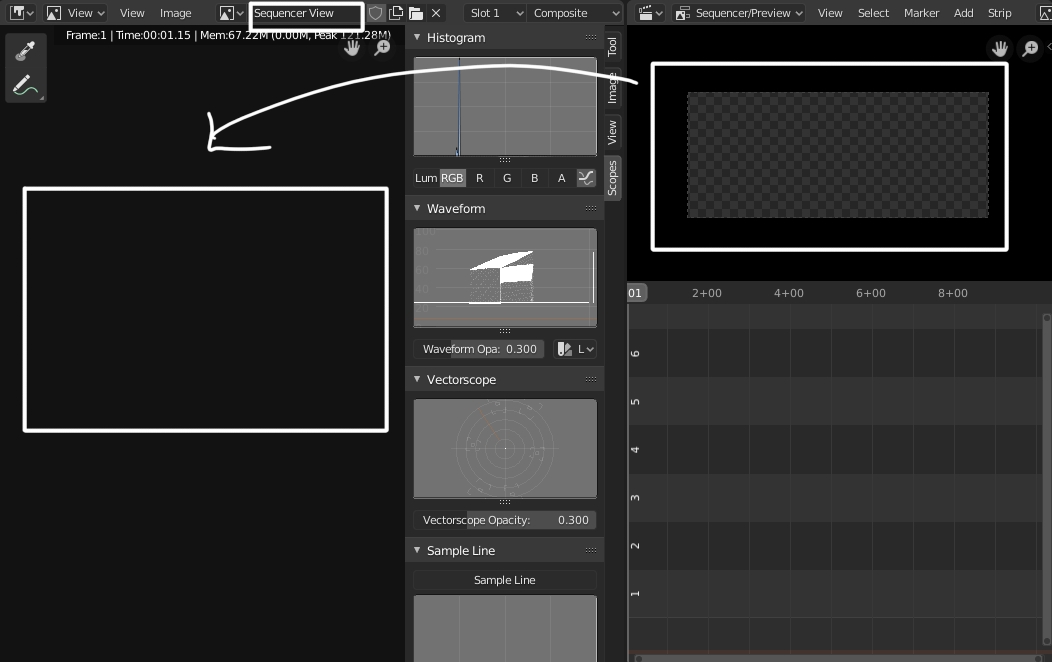Open the Strip menu in sequencer
Image resolution: width=1052 pixels, height=662 pixels.
pyautogui.click(x=1000, y=13)
